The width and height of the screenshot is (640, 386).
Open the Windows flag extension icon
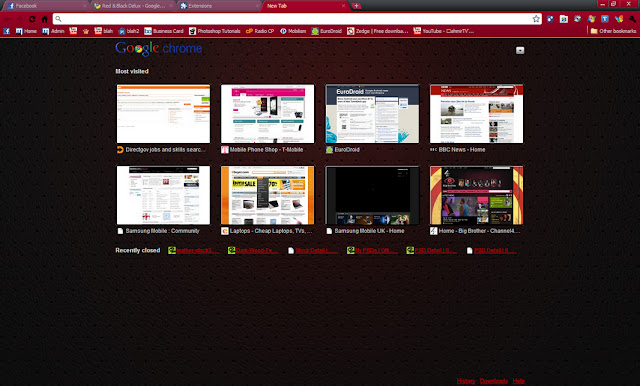click(x=591, y=19)
